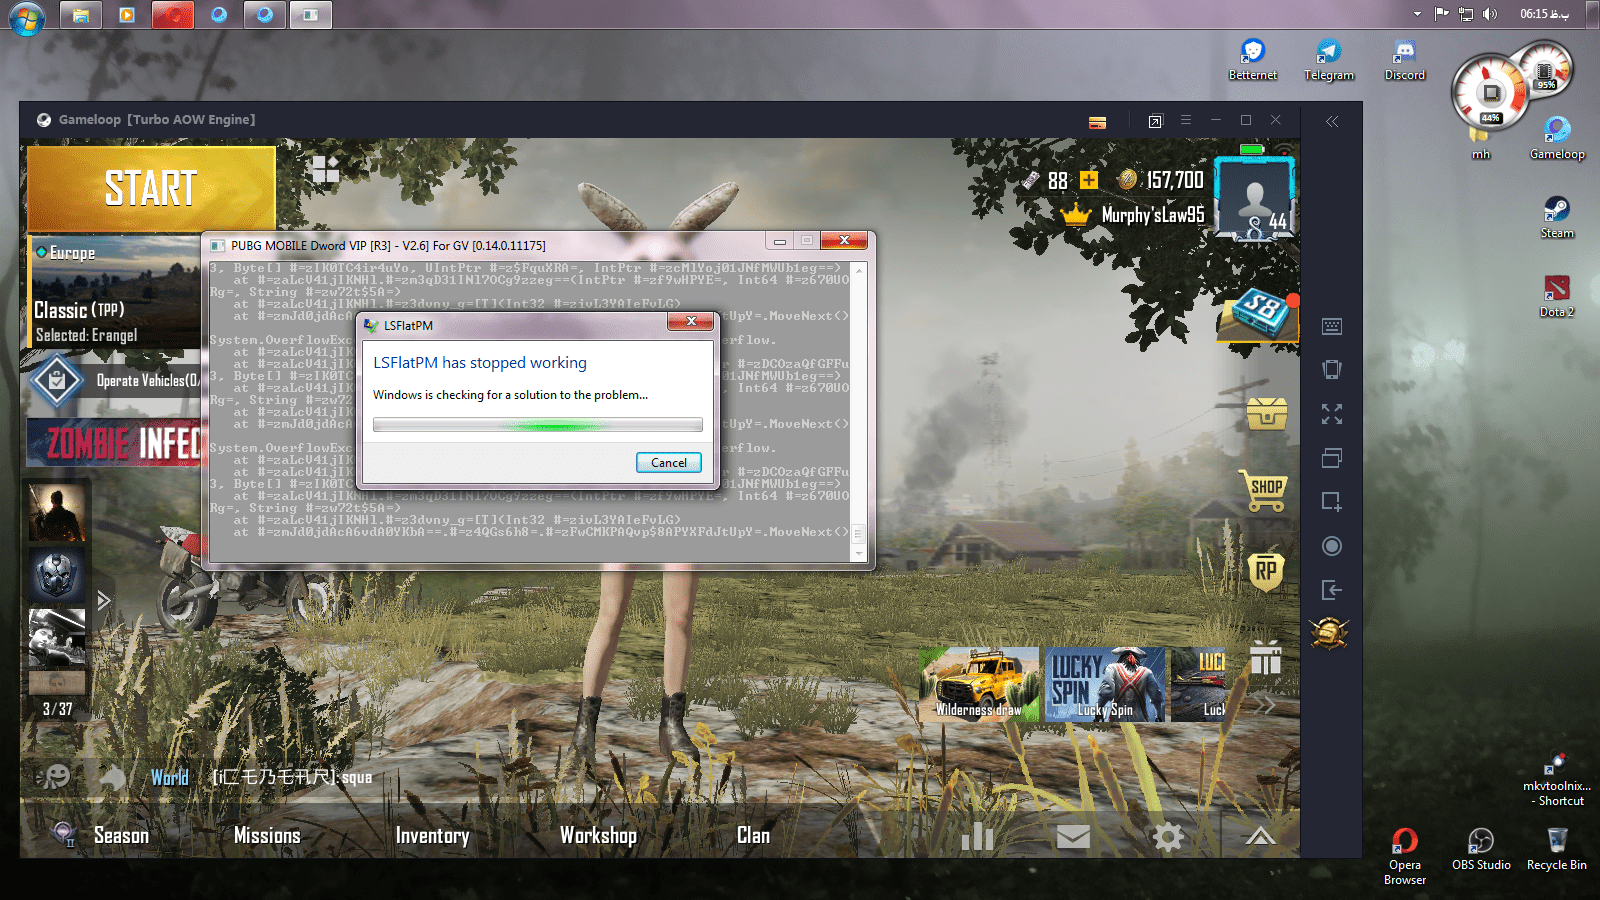Take a screenshot with Gameloop sidebar icon

pos(1331,501)
